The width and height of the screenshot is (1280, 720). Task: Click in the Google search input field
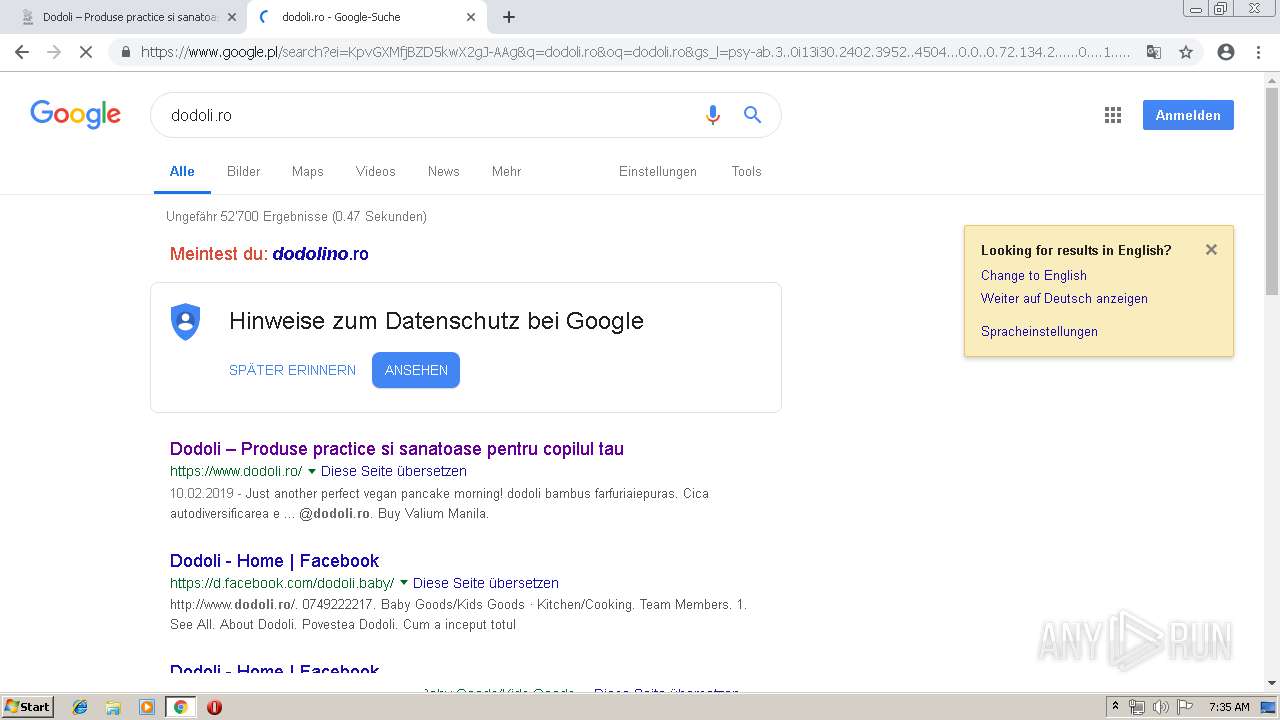click(x=430, y=115)
